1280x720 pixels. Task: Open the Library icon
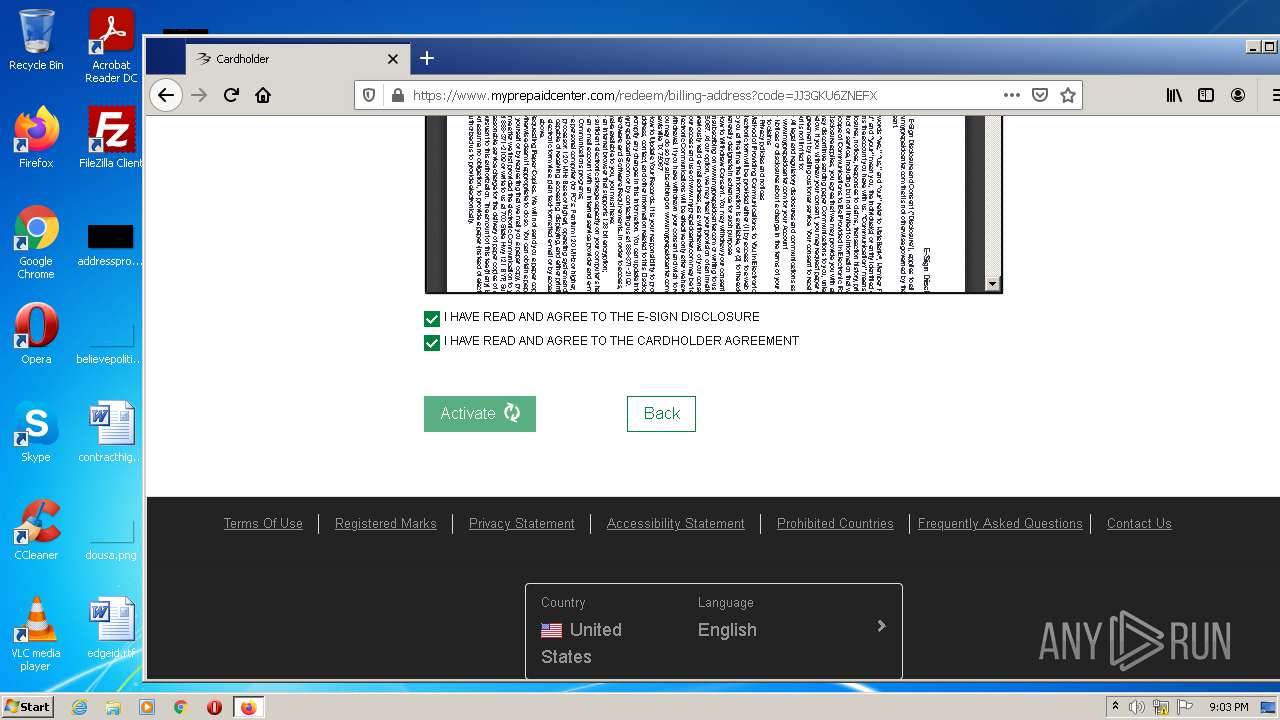(1174, 95)
